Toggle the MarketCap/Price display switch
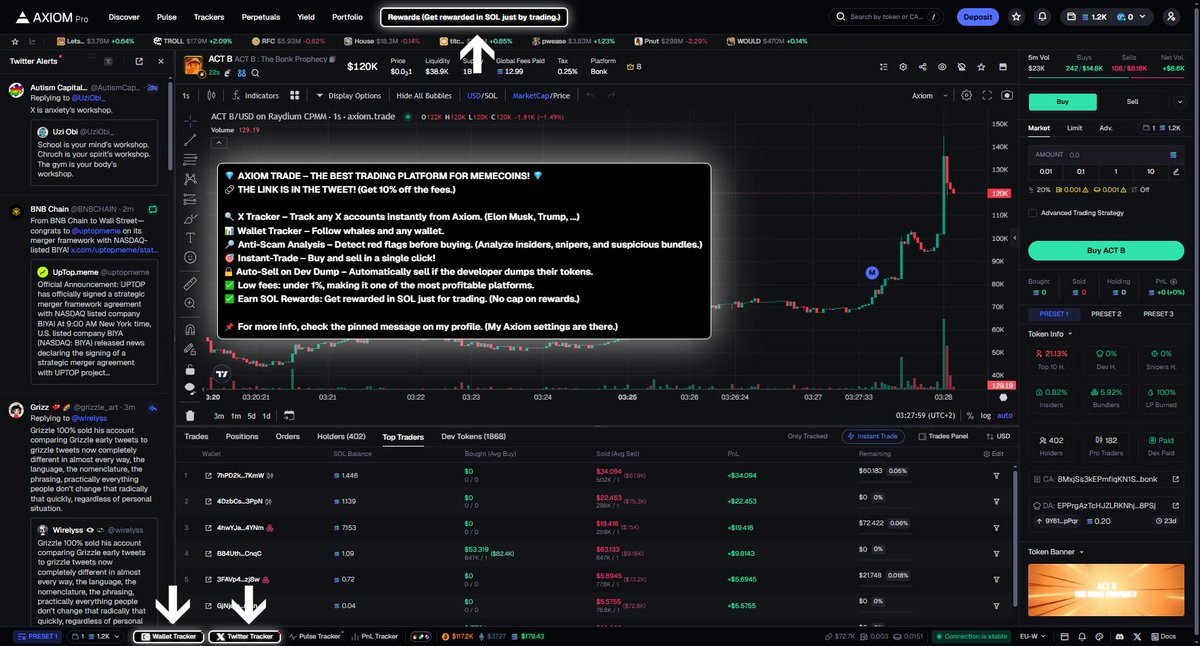 click(x=541, y=96)
